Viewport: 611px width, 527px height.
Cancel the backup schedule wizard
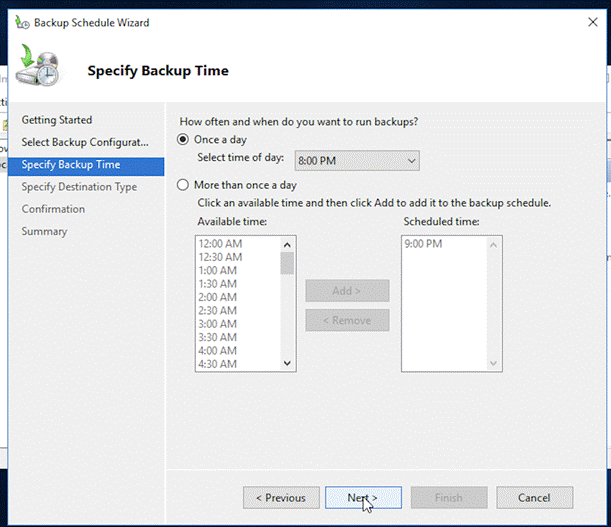click(534, 497)
